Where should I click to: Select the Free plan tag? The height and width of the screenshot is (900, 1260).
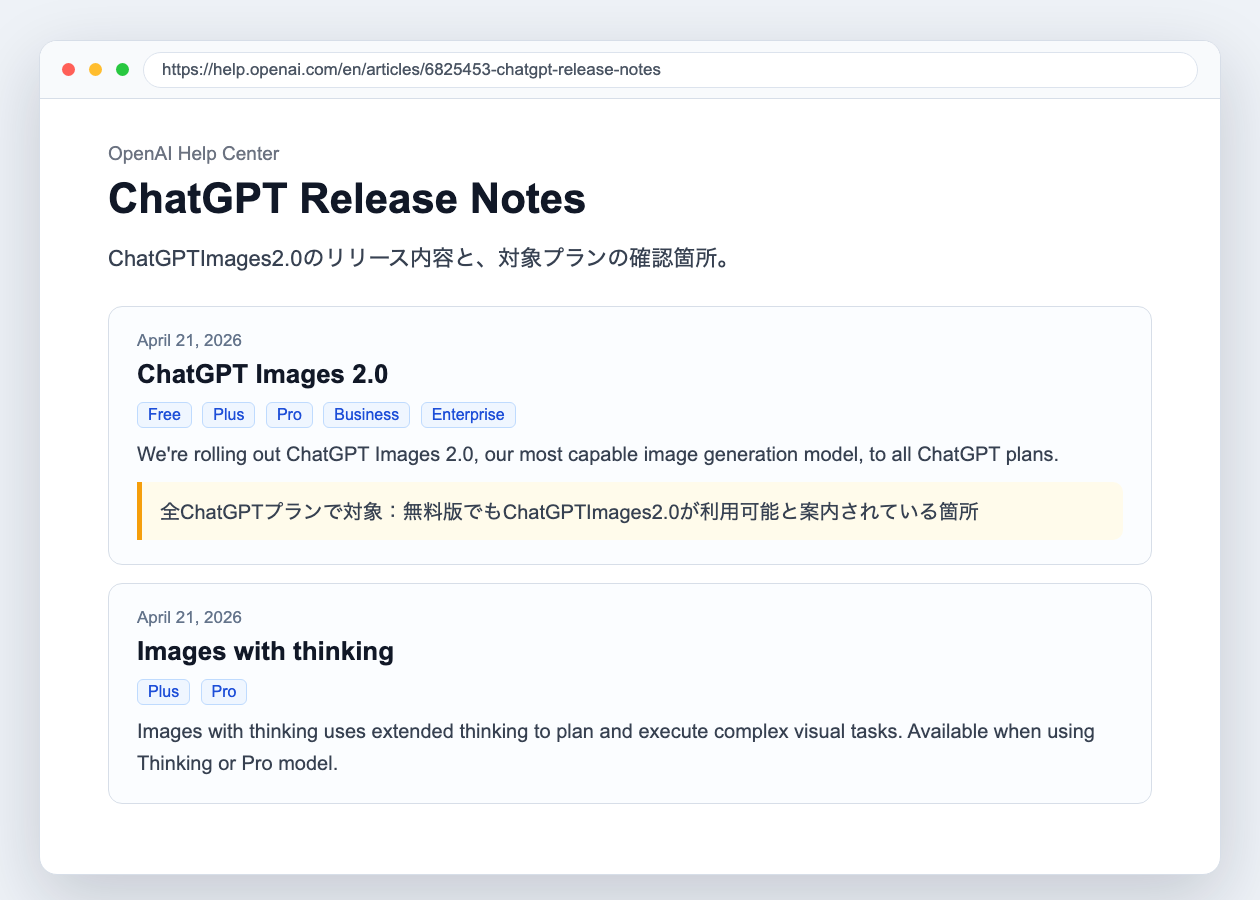tap(164, 415)
